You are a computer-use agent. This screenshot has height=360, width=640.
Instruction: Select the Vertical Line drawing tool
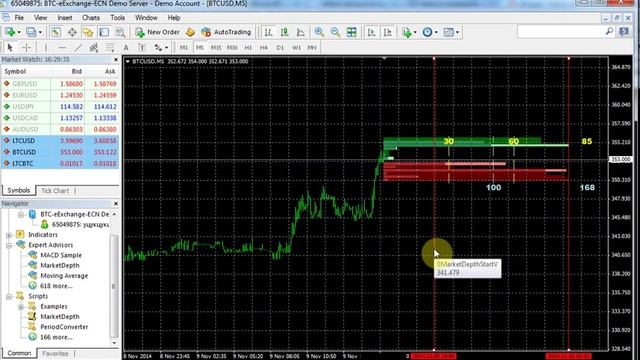point(46,48)
